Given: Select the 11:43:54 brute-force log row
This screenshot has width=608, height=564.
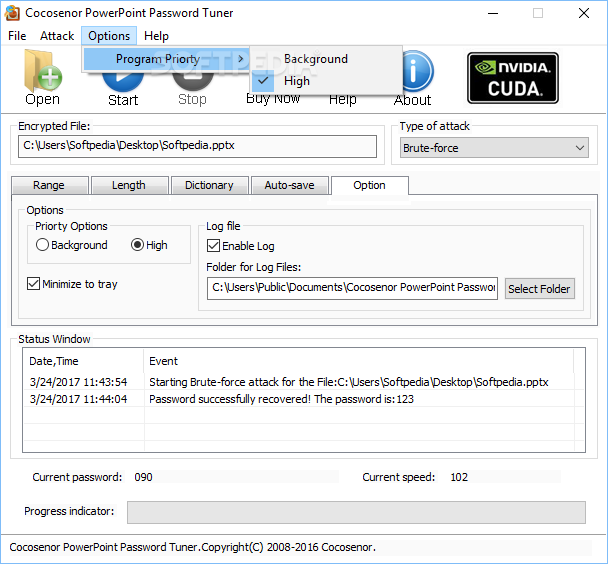Looking at the screenshot, I should pyautogui.click(x=304, y=382).
